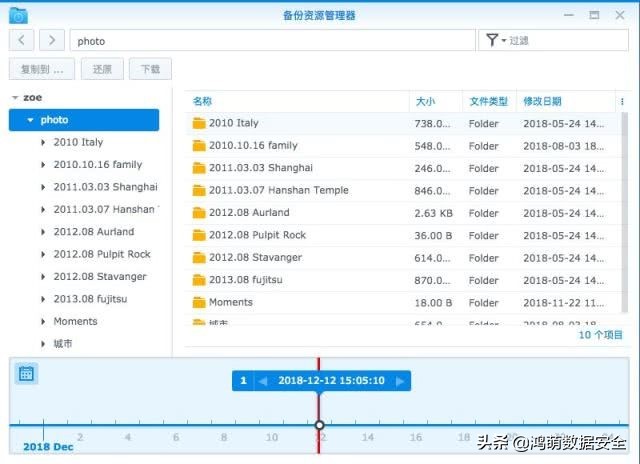The height and width of the screenshot is (464, 640).
Task: Click the 2012.08 Stavanger folder icon in list
Action: click(x=199, y=258)
